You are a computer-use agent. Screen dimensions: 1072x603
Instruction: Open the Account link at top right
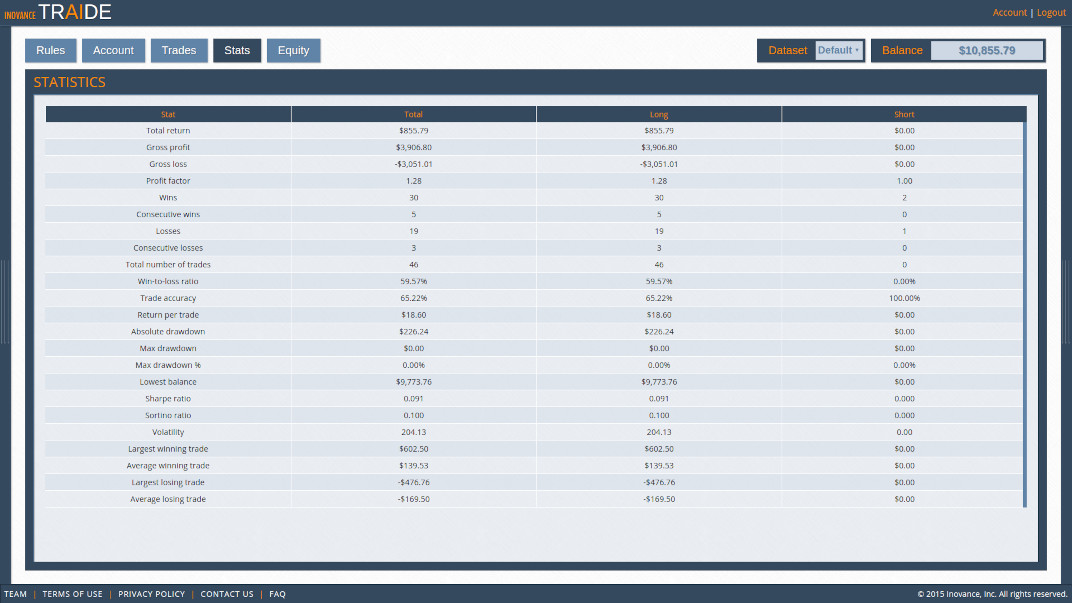pos(1009,12)
